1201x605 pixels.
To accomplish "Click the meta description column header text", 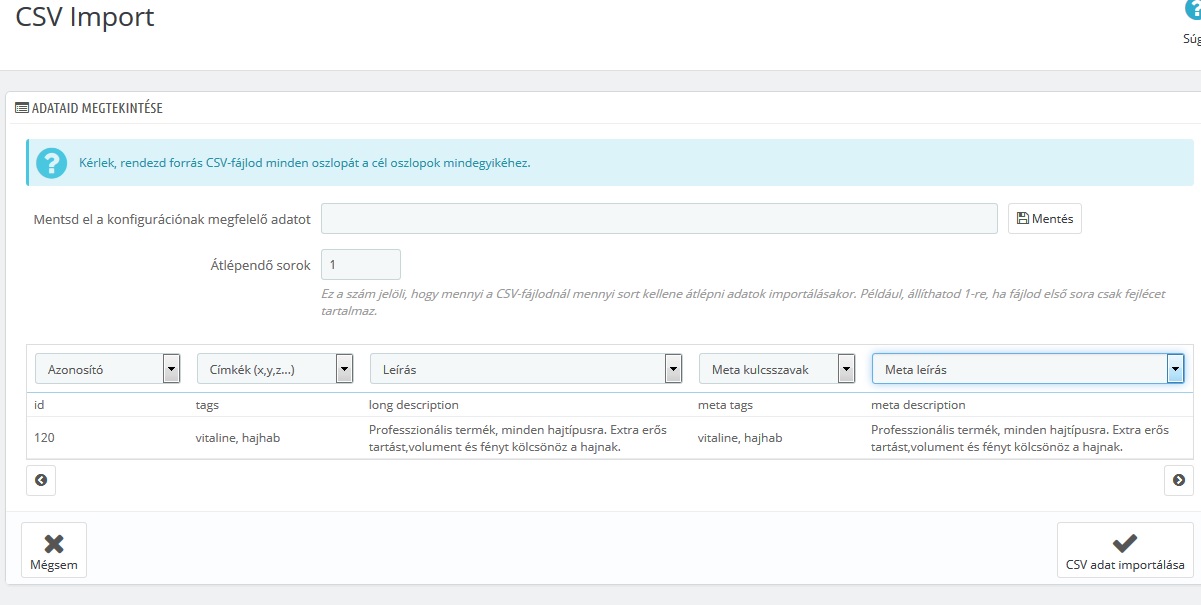I will pyautogui.click(x=918, y=405).
